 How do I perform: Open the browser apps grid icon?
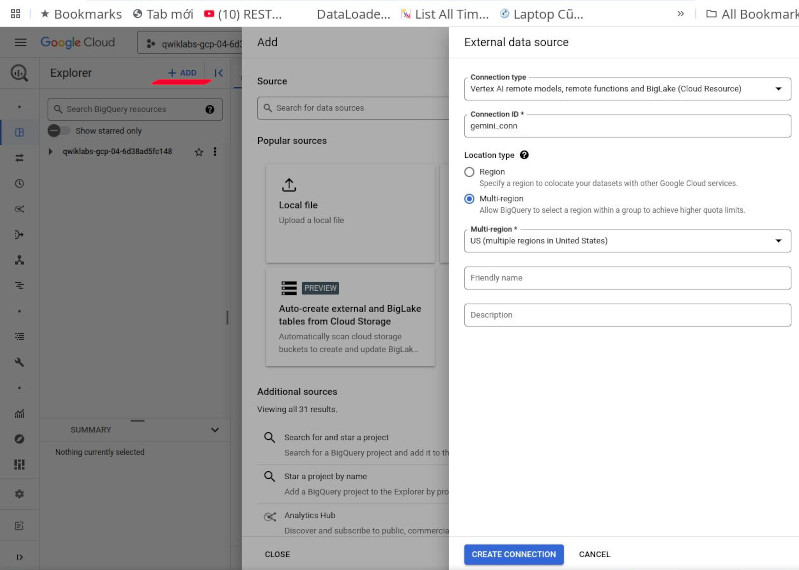pos(15,14)
